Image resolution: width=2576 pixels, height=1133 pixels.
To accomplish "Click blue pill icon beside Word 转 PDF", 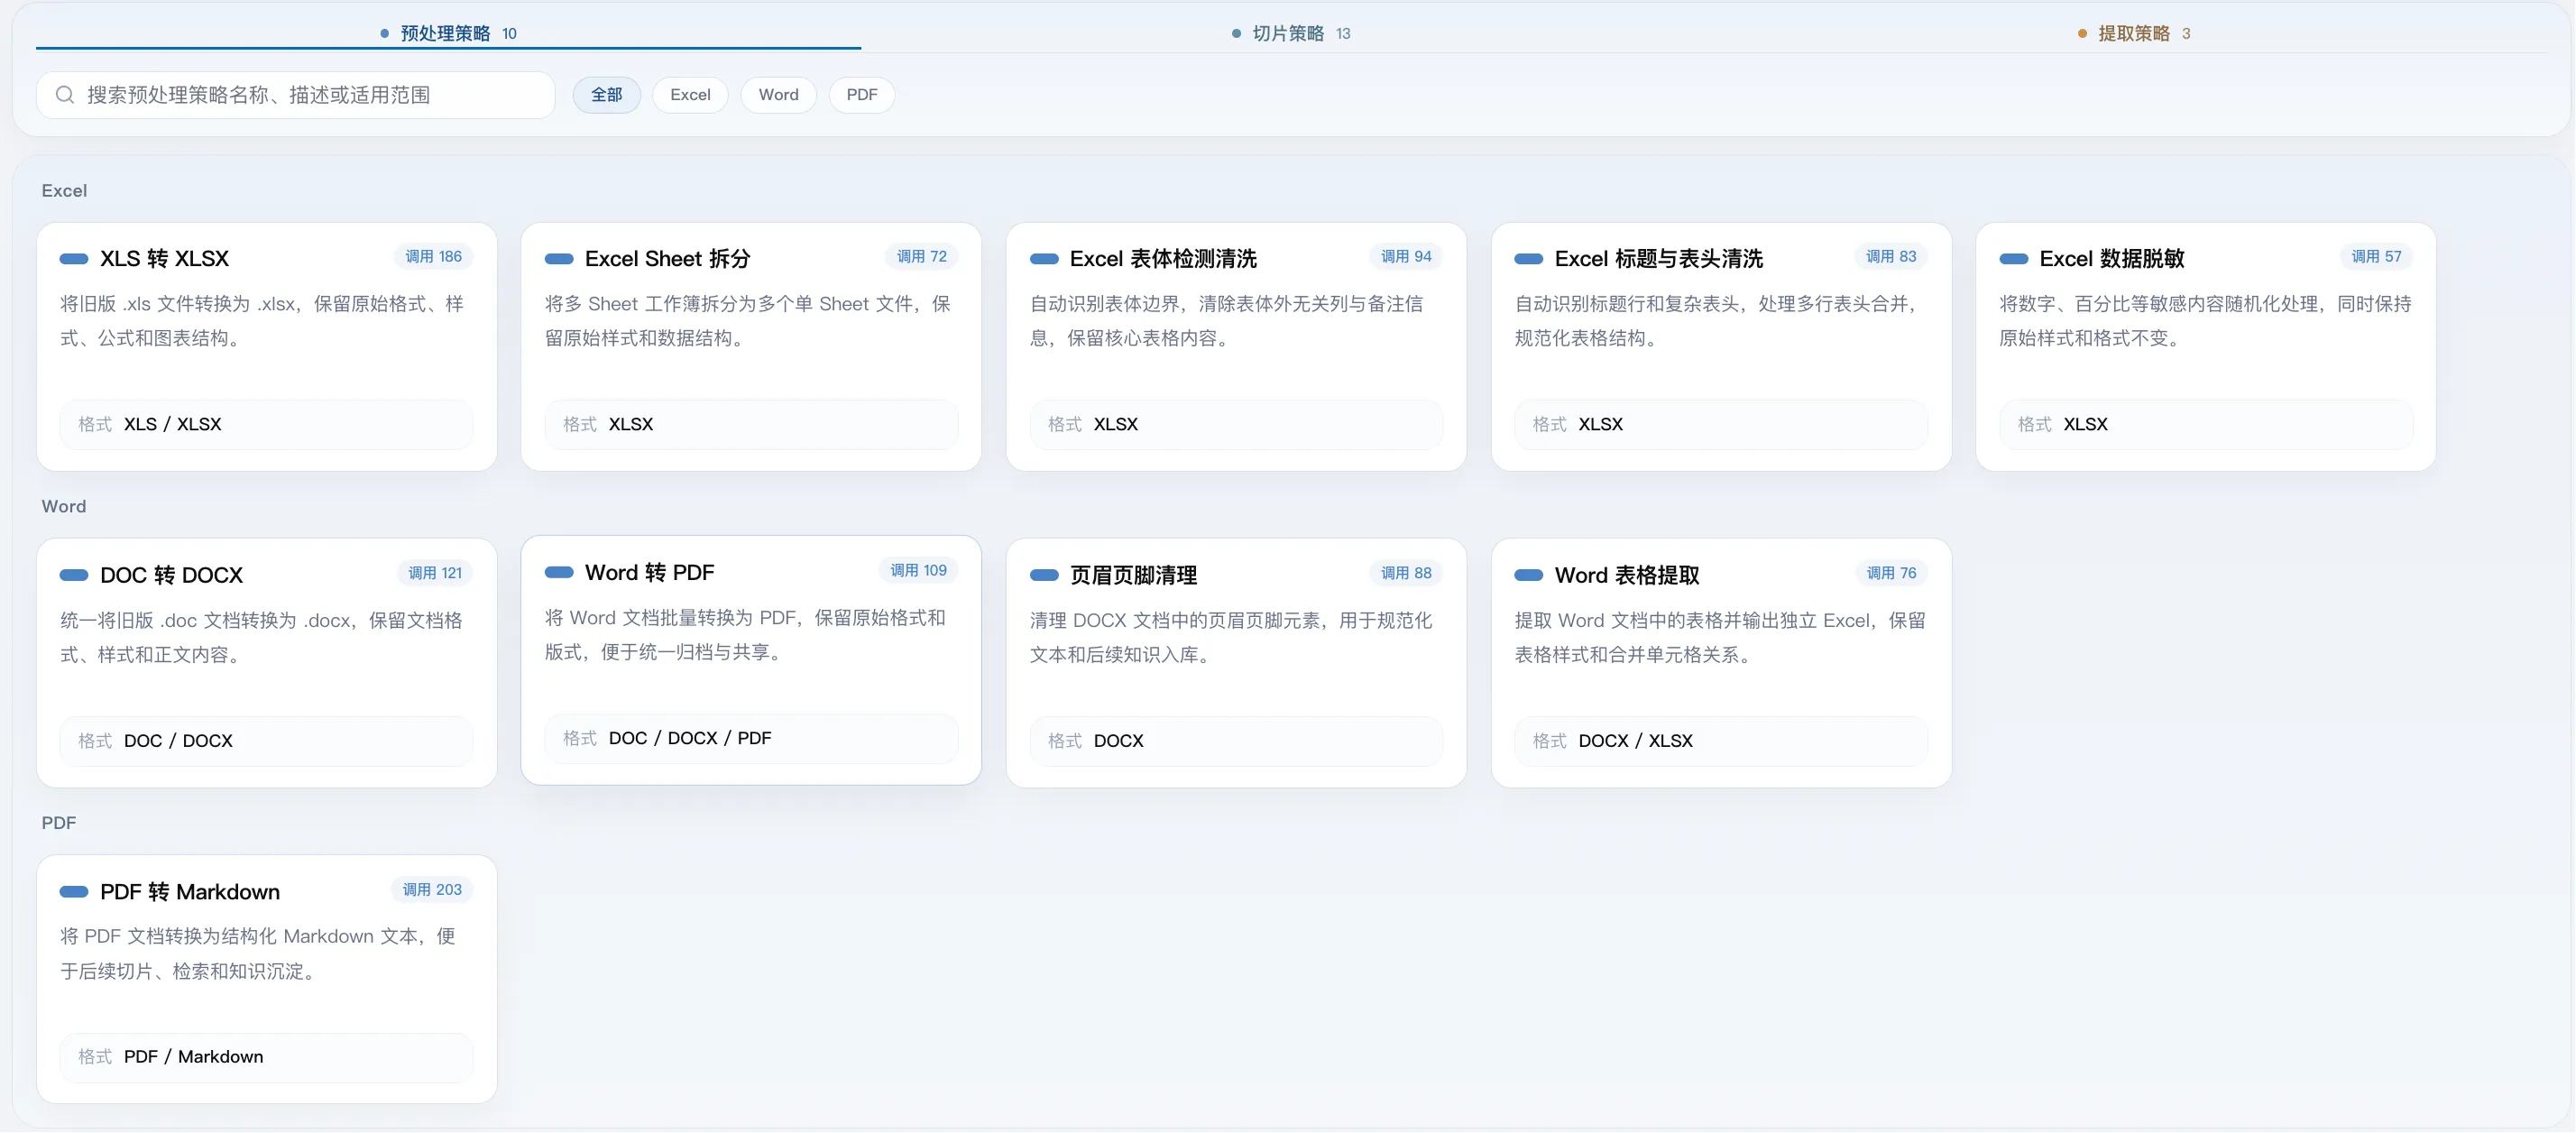I will (x=559, y=572).
